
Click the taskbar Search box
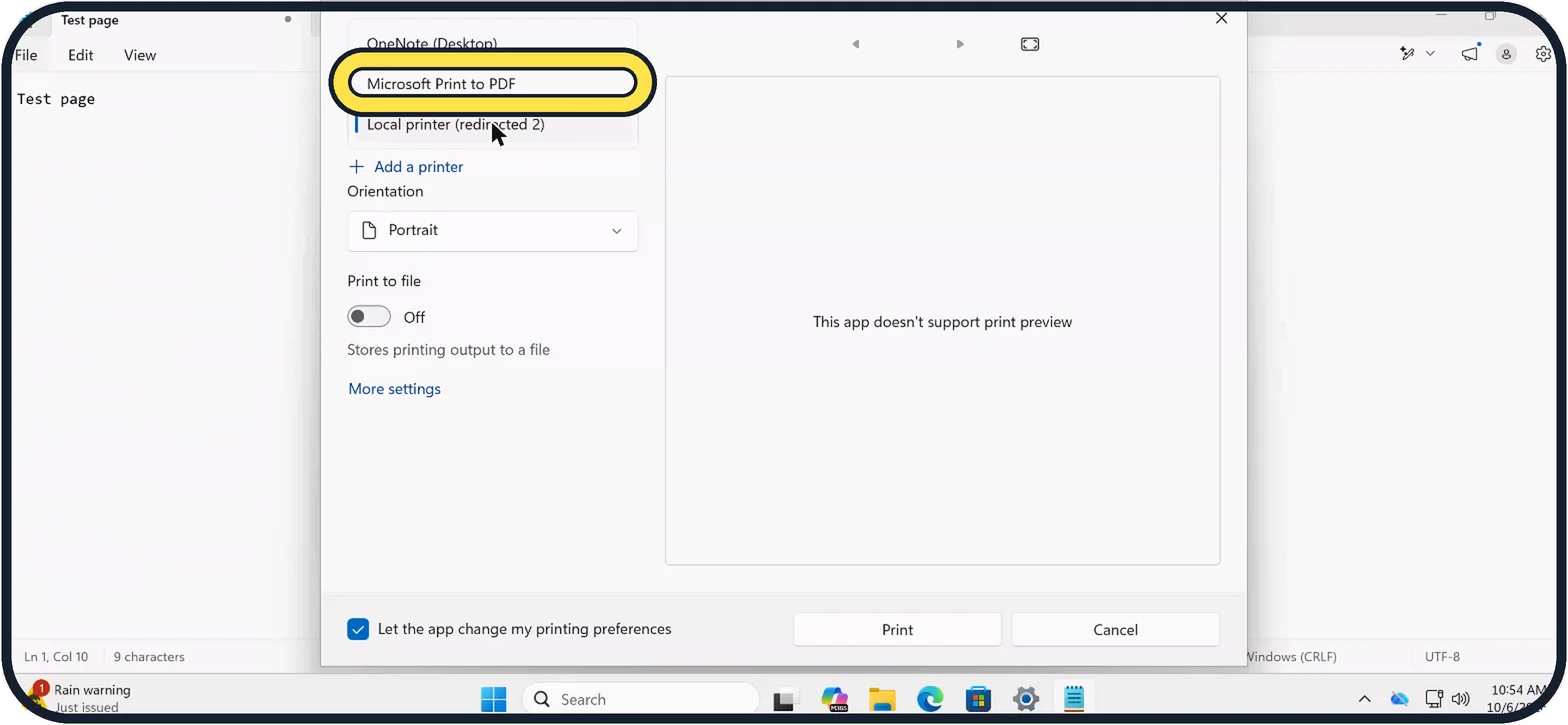click(641, 699)
